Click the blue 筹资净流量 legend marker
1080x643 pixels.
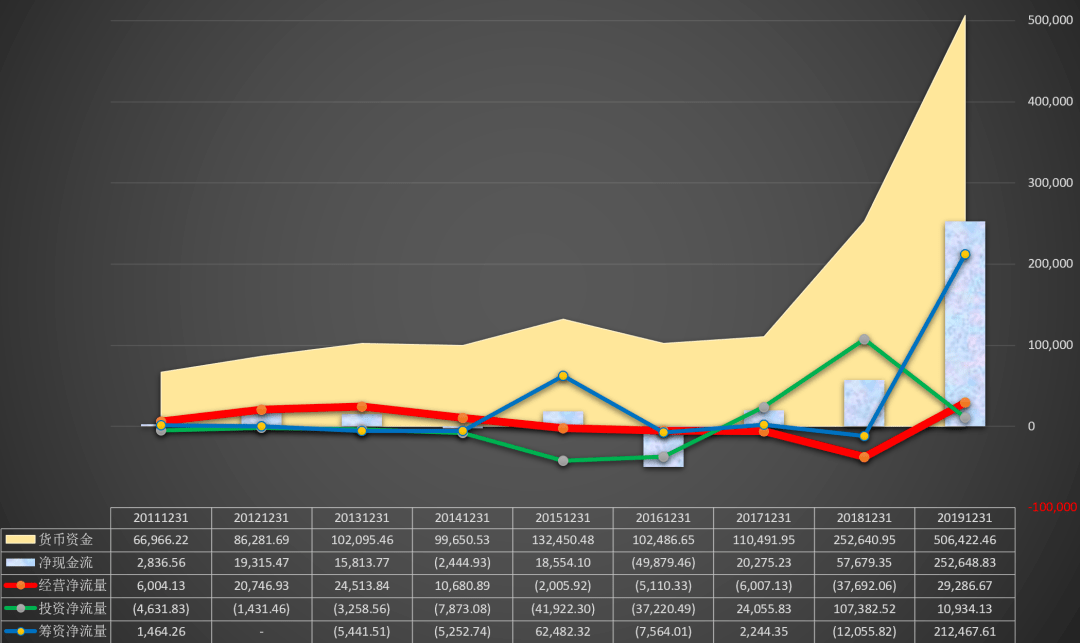(x=20, y=631)
